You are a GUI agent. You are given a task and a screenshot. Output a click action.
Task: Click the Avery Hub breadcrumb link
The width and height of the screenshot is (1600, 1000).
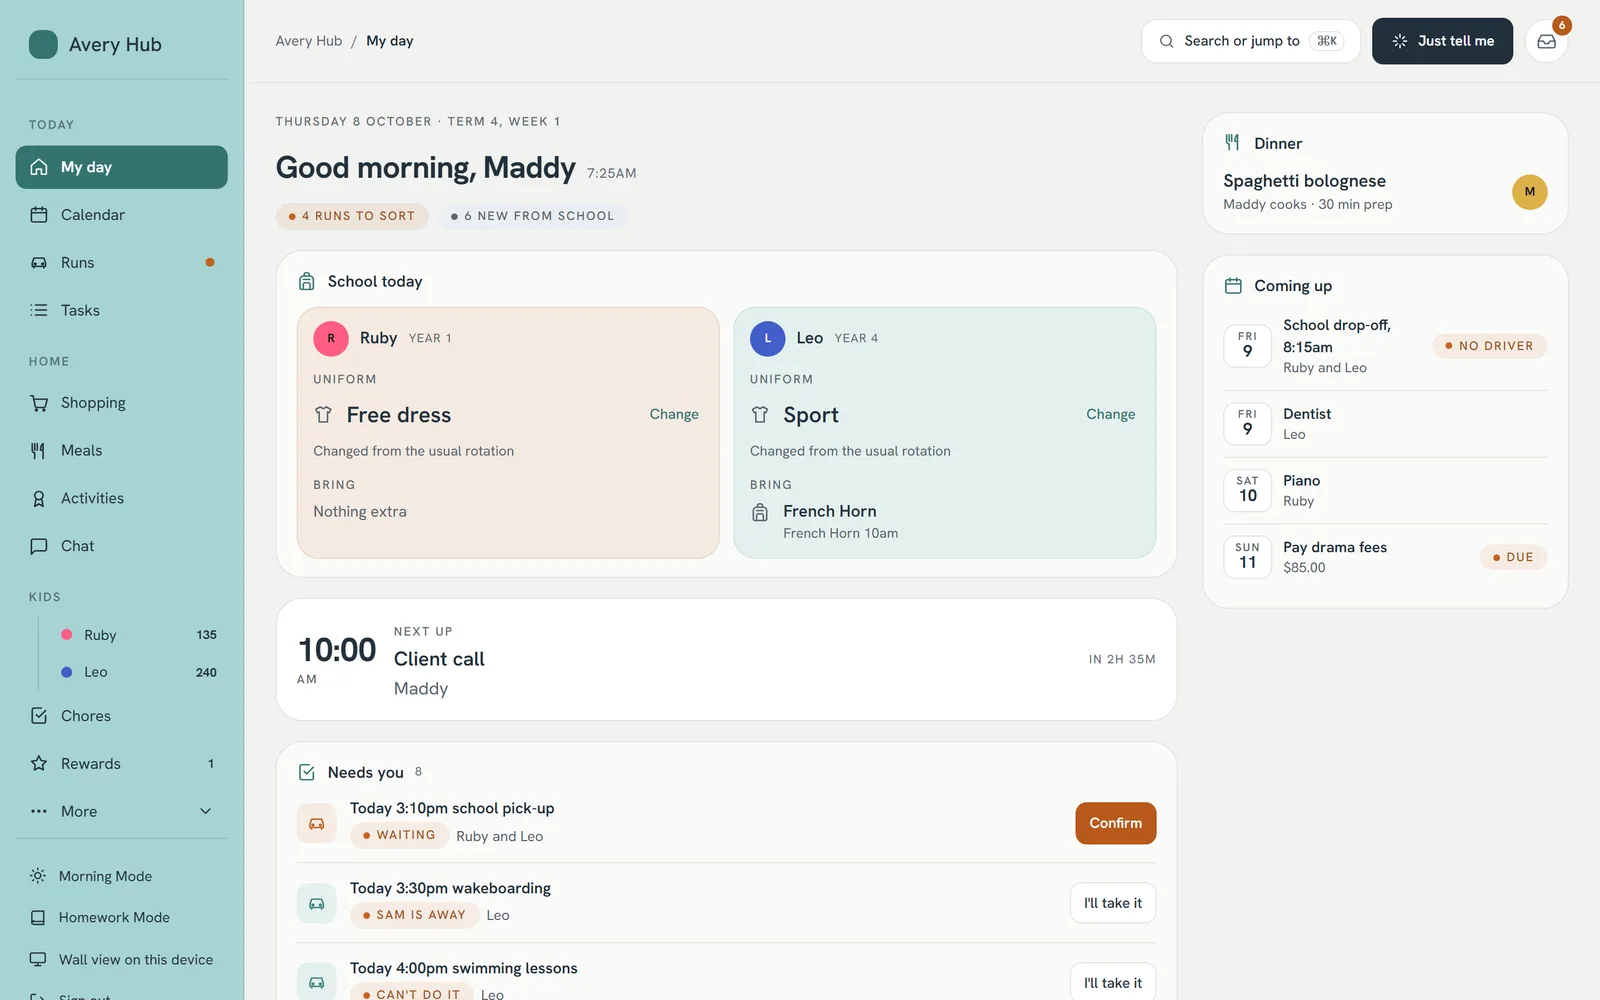click(309, 41)
